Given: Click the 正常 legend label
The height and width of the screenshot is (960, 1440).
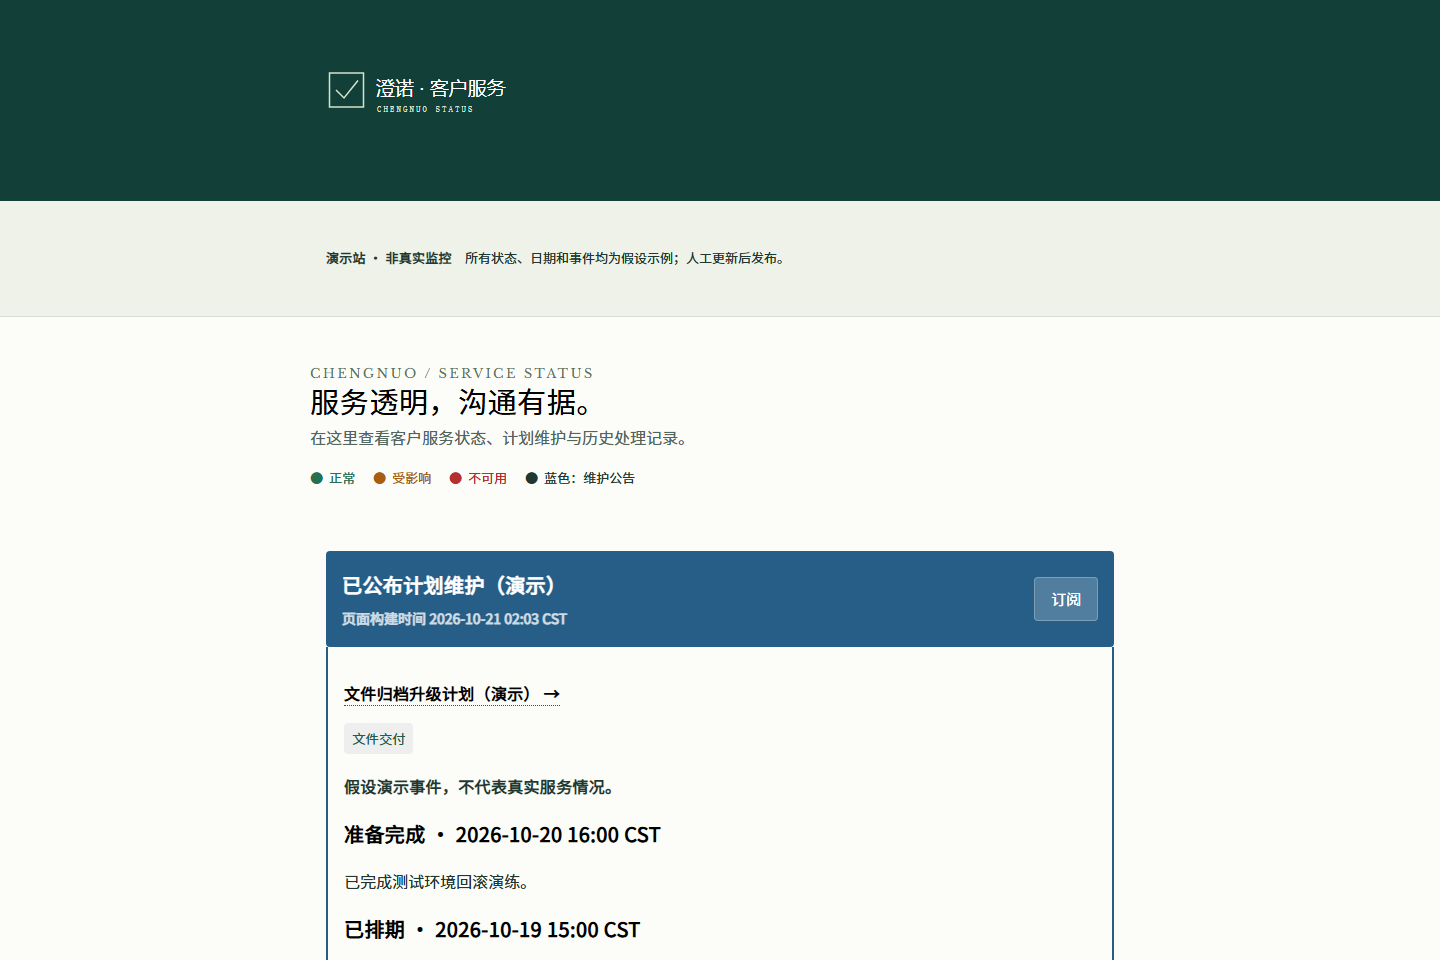Looking at the screenshot, I should pyautogui.click(x=342, y=478).
